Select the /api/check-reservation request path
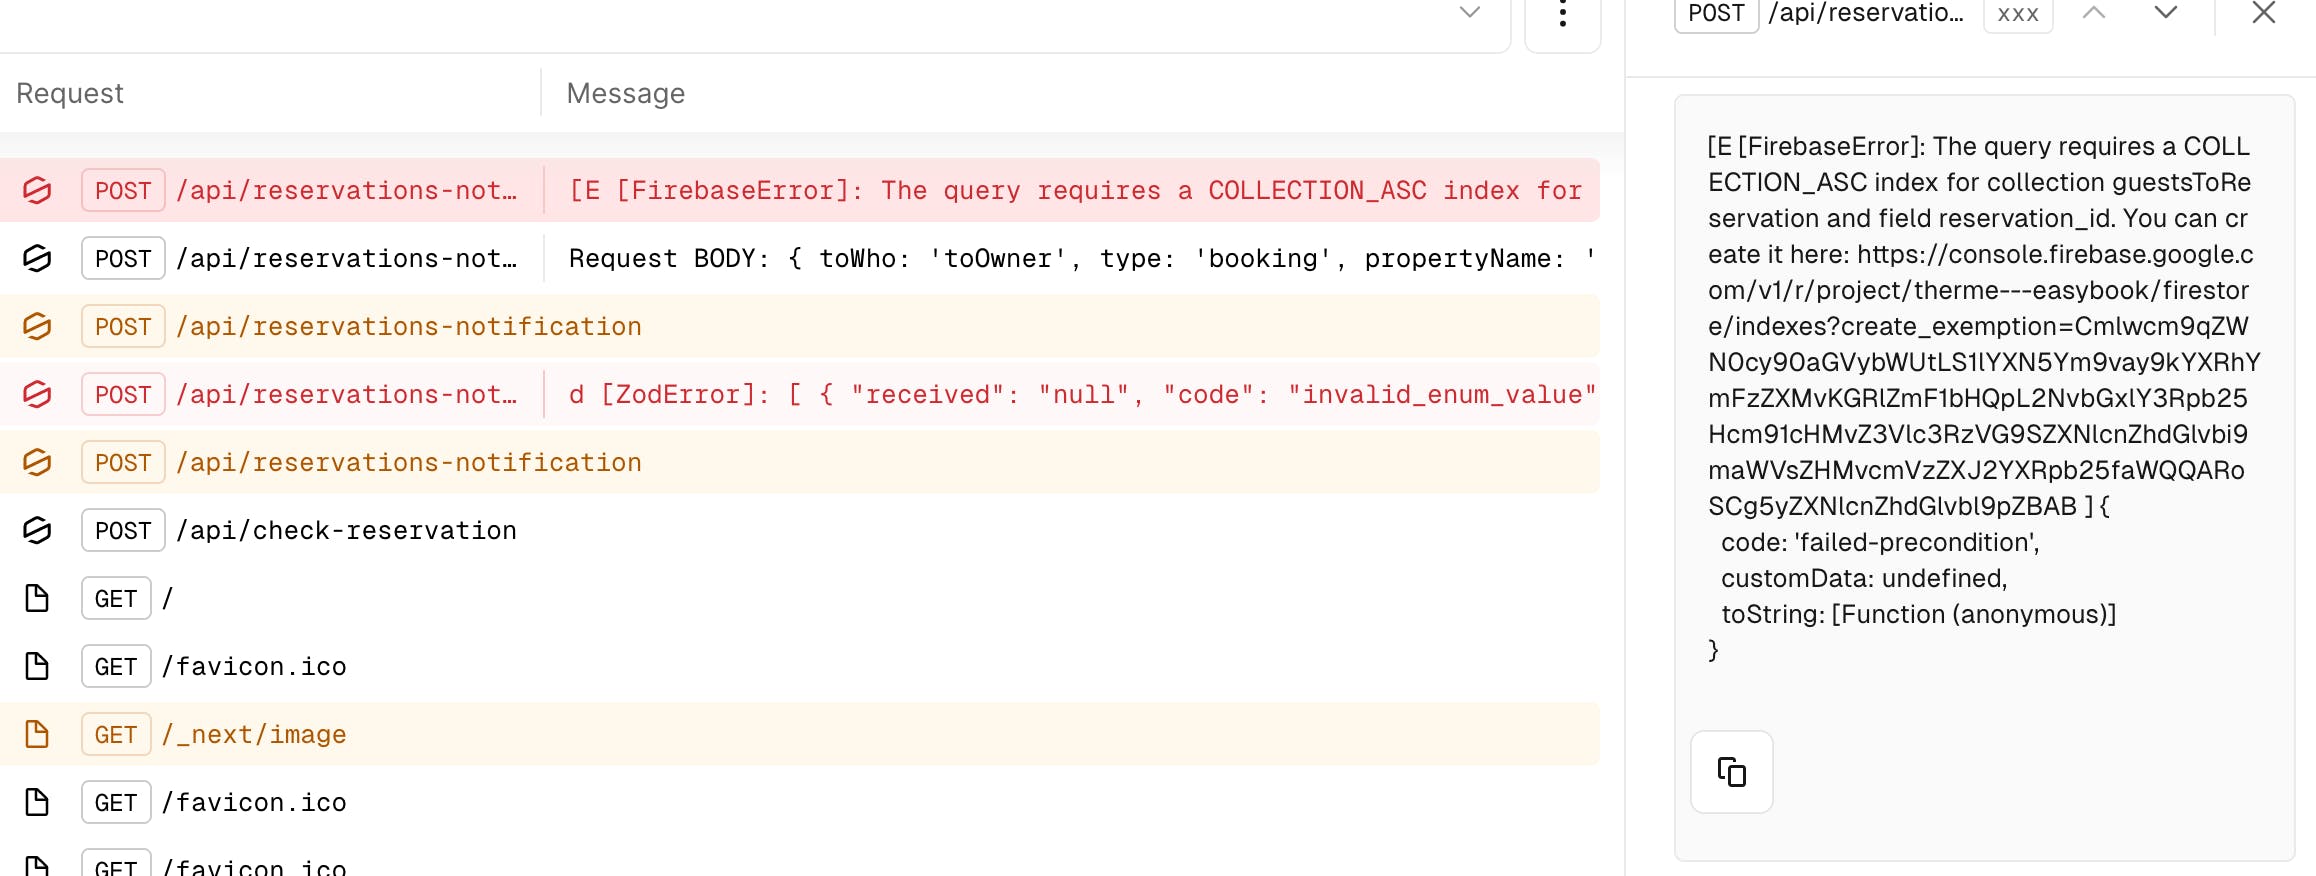The image size is (2316, 876). (346, 530)
